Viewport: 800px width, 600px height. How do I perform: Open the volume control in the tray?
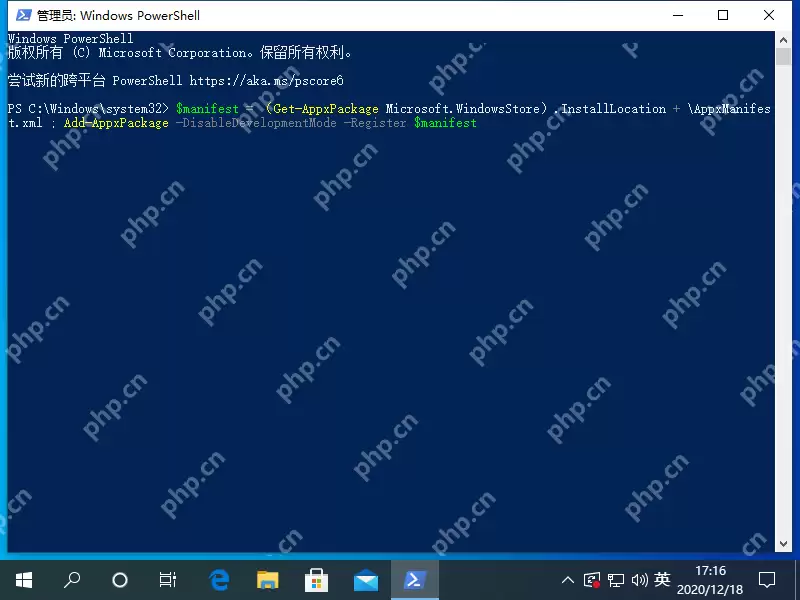(x=640, y=579)
